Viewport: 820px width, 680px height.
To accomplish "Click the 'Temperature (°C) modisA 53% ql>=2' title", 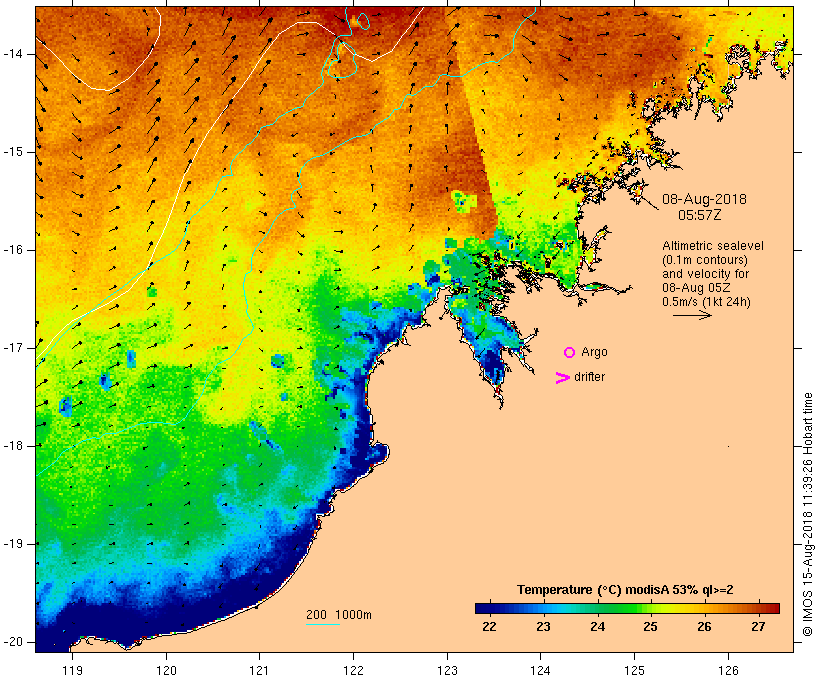I will click(x=625, y=590).
